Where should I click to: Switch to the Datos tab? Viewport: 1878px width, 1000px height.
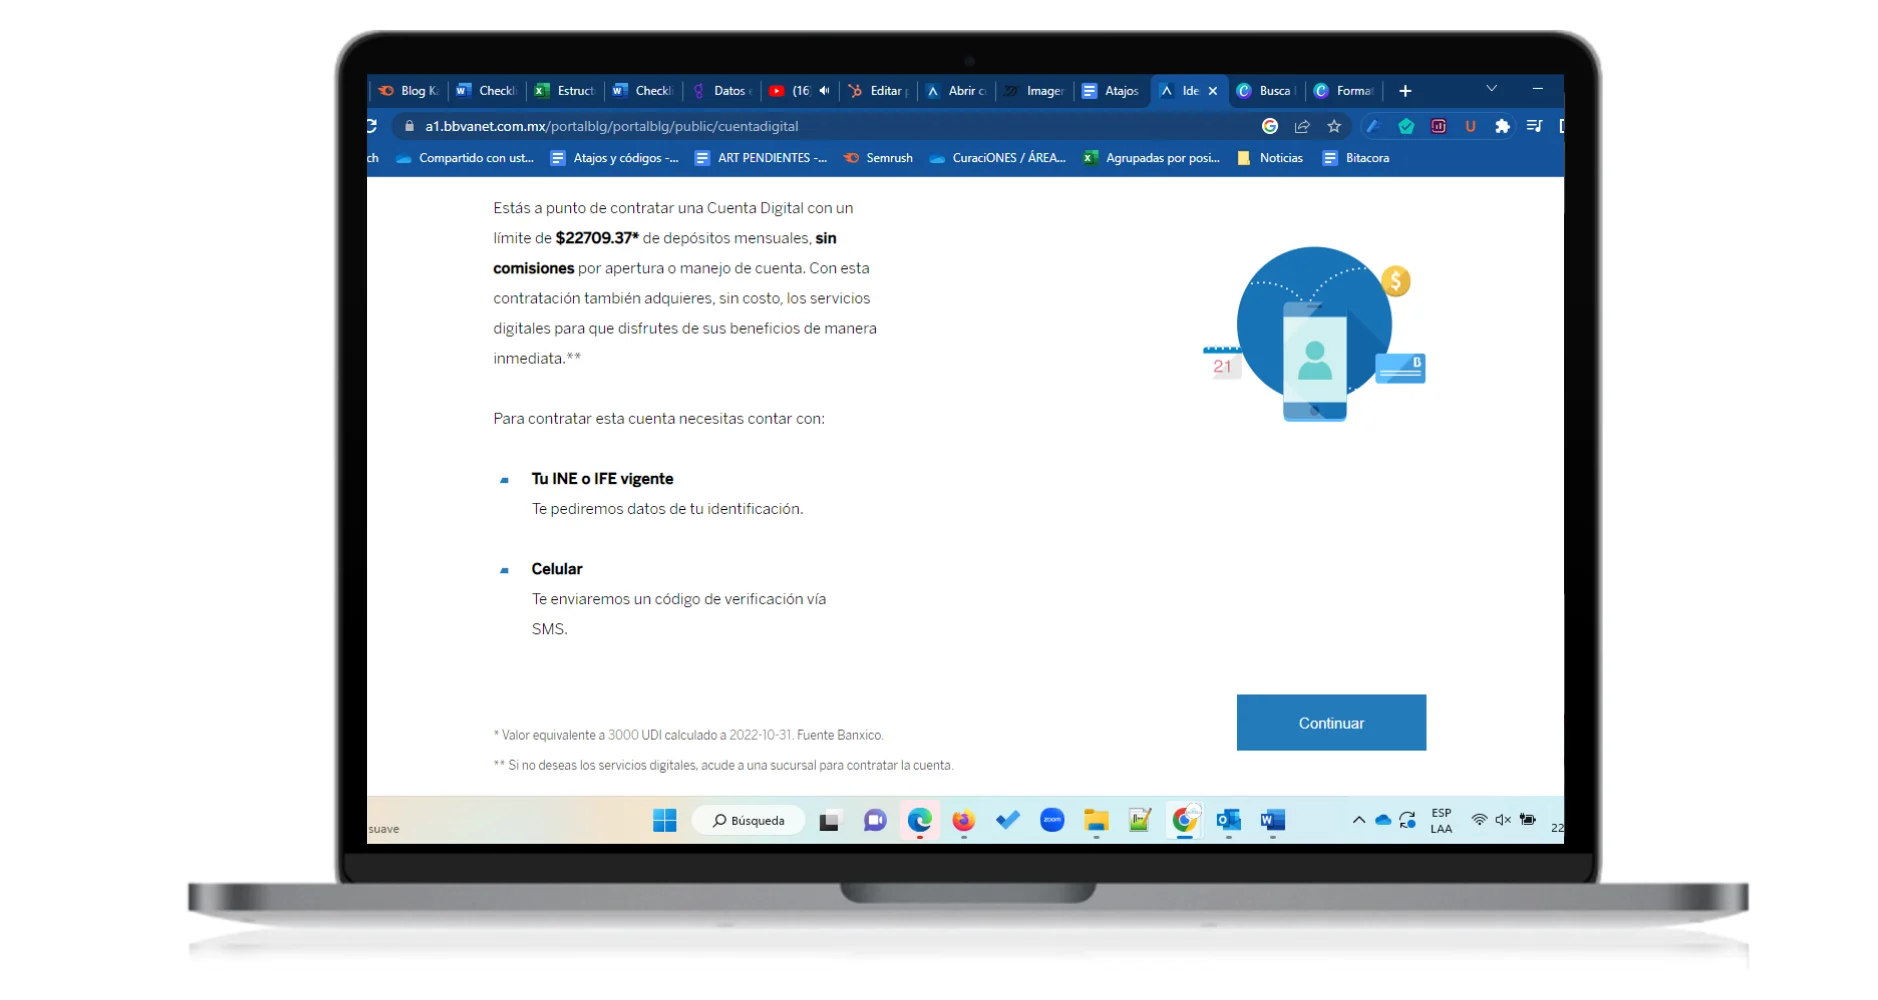[723, 91]
